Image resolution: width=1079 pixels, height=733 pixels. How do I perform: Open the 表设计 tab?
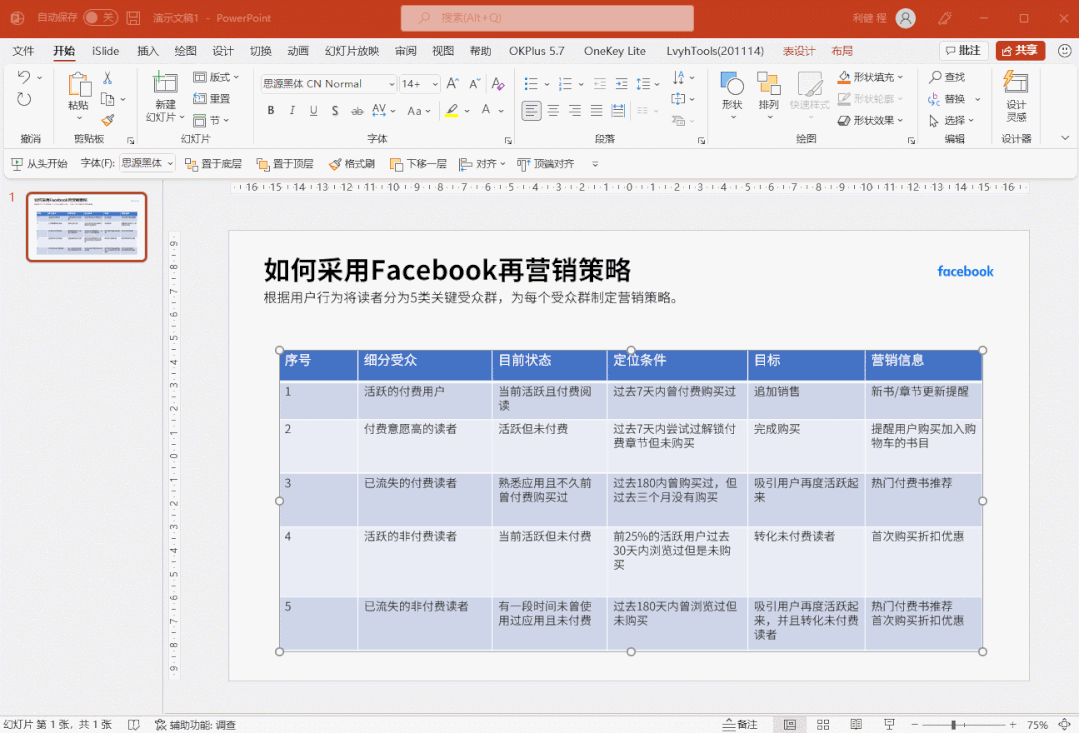click(x=799, y=51)
